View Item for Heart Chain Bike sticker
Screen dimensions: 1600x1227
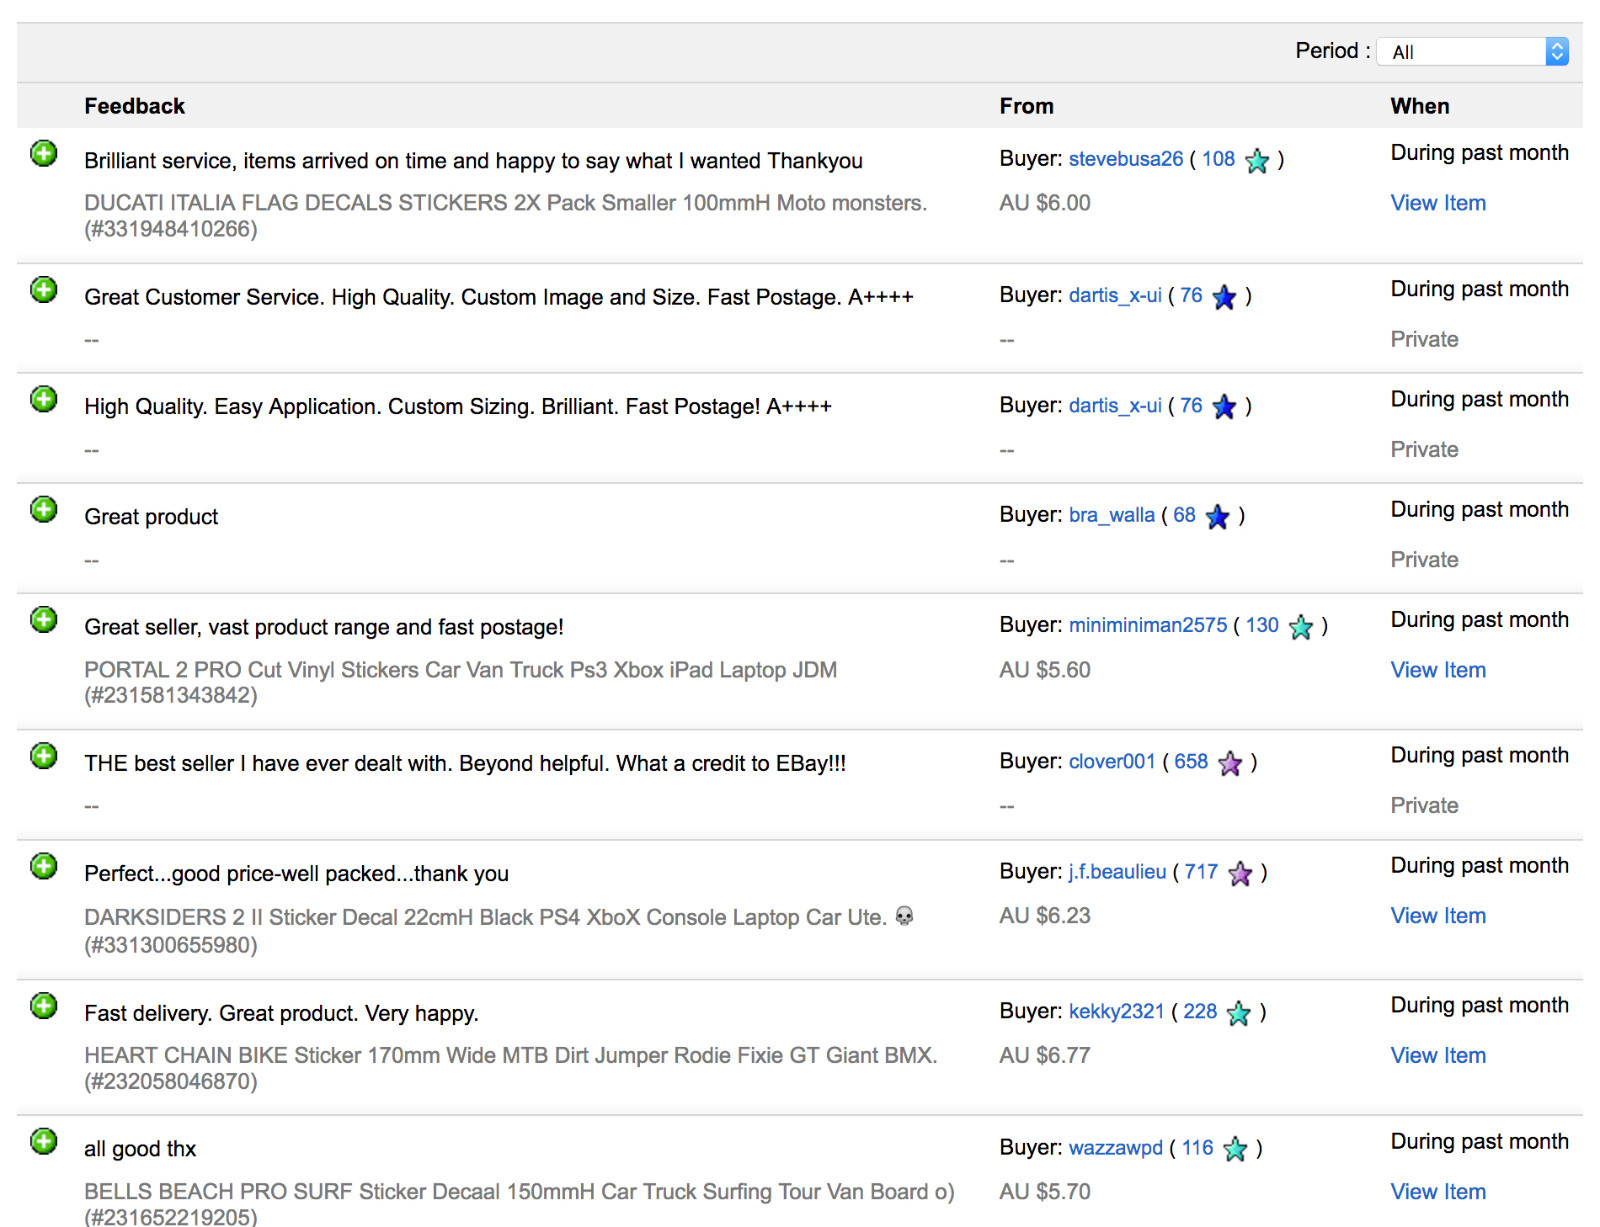click(x=1438, y=1056)
